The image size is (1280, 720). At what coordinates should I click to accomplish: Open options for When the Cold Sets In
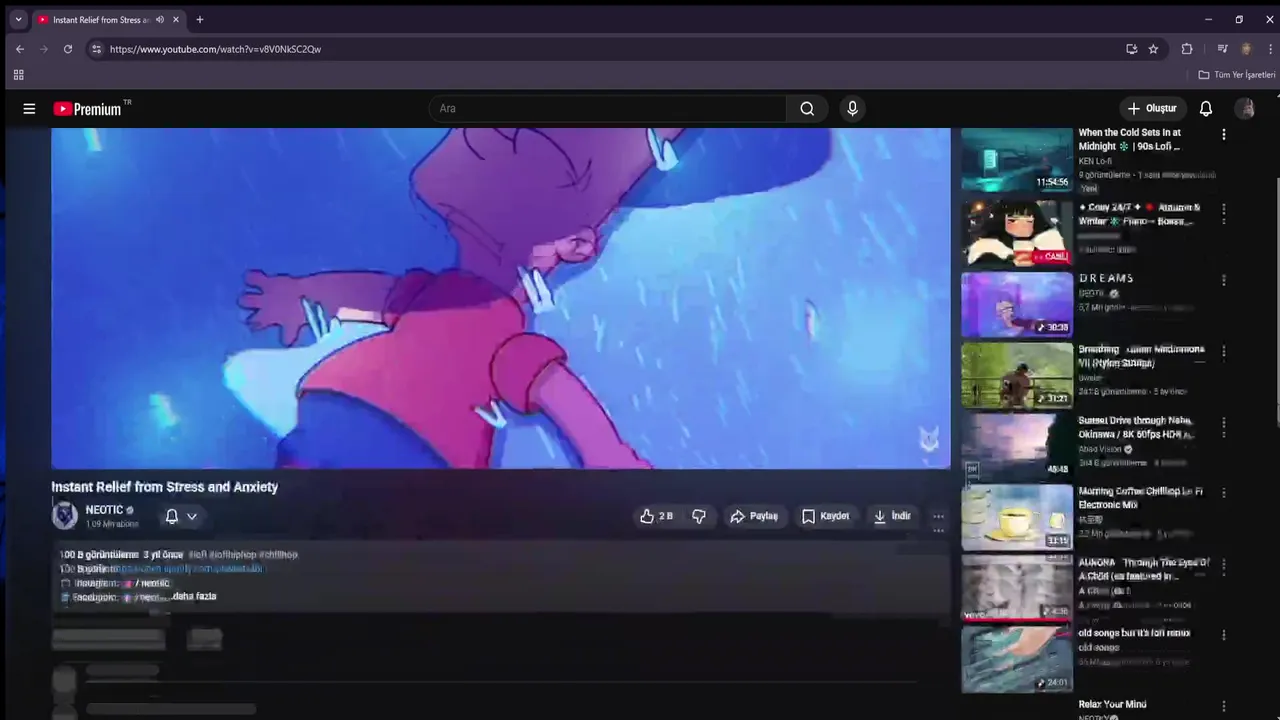point(1224,134)
